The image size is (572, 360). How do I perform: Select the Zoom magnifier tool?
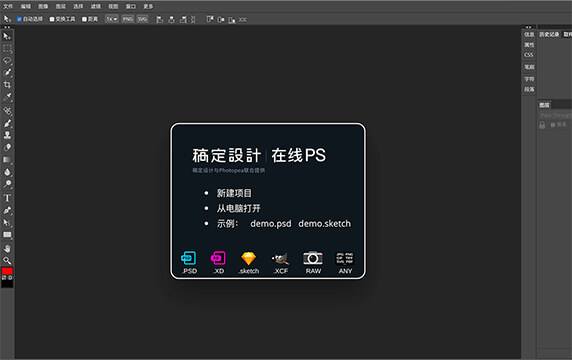point(7,260)
